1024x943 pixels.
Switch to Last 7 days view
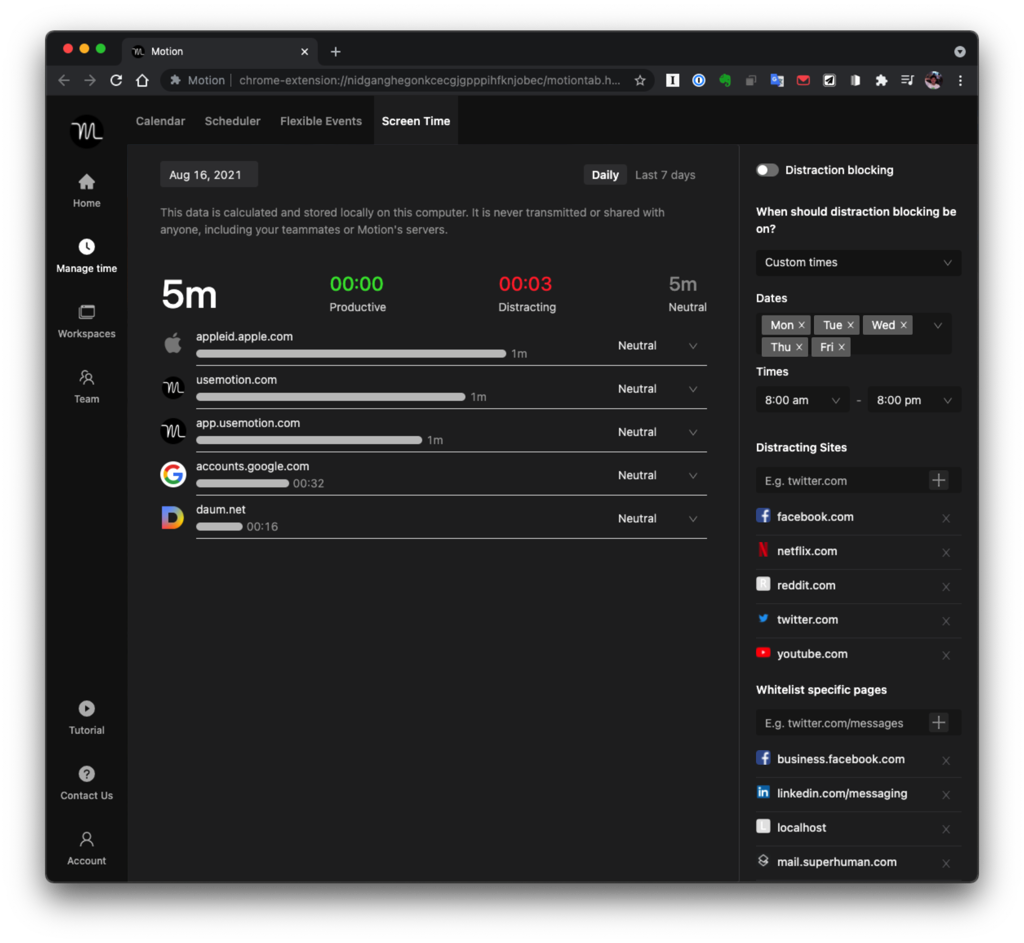[665, 174]
